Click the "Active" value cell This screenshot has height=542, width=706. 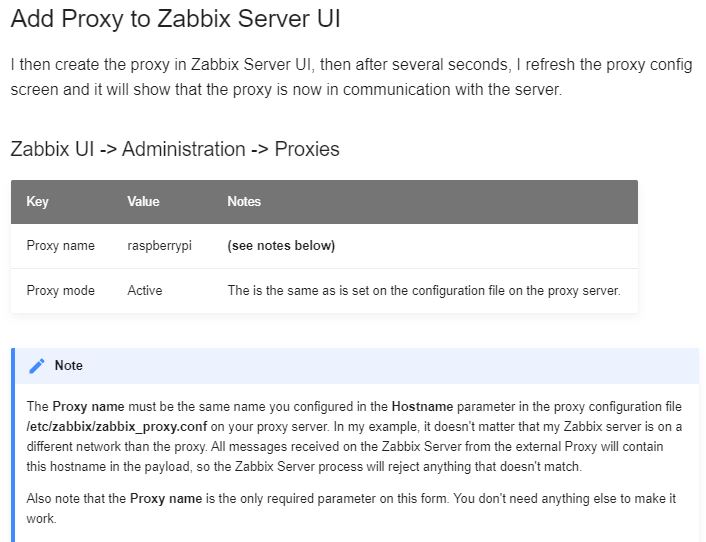click(145, 291)
